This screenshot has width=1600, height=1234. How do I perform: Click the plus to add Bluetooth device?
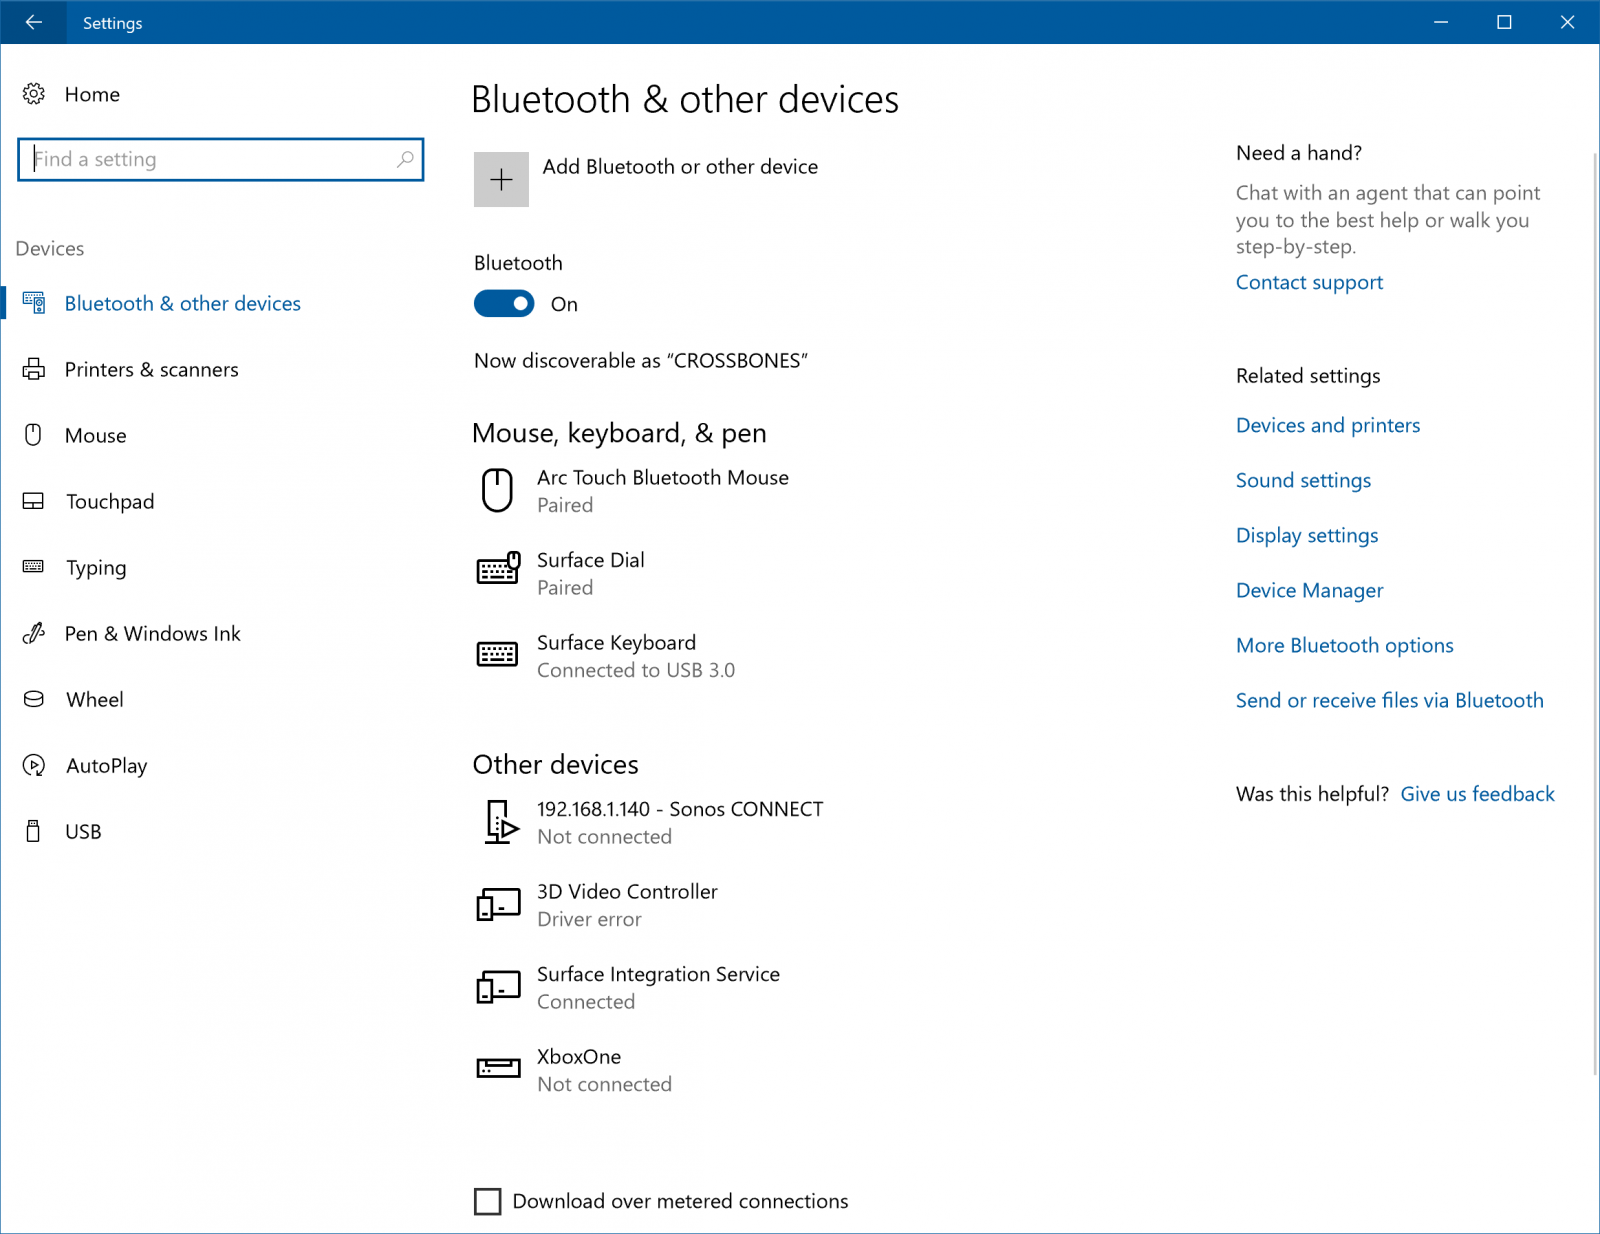pyautogui.click(x=501, y=179)
